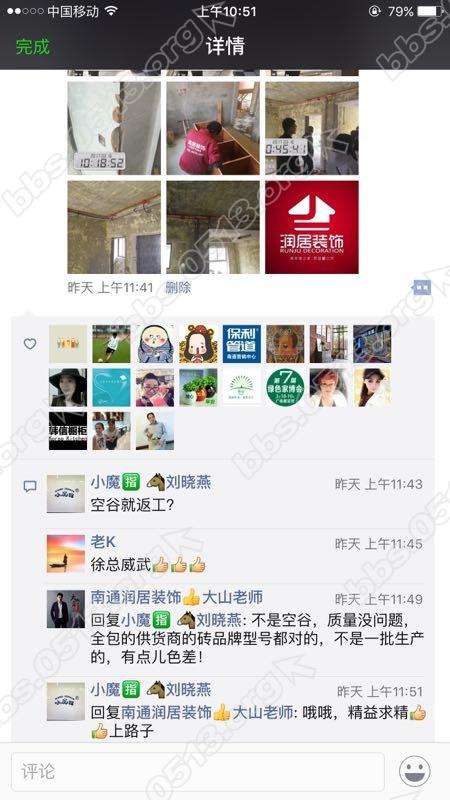
Task: Open the 南通润居装饰 大山老师 name link
Action: [x=177, y=597]
